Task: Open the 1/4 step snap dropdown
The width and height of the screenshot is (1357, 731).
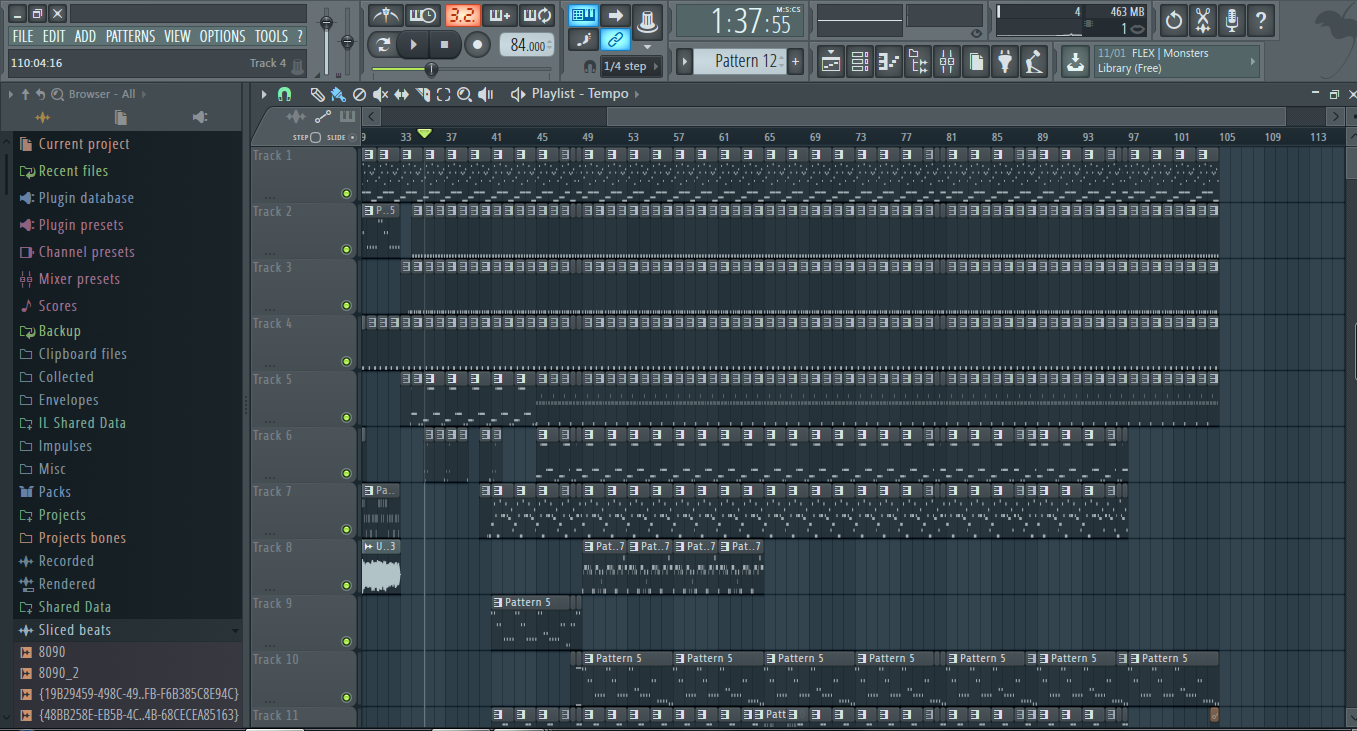Action: coord(632,66)
